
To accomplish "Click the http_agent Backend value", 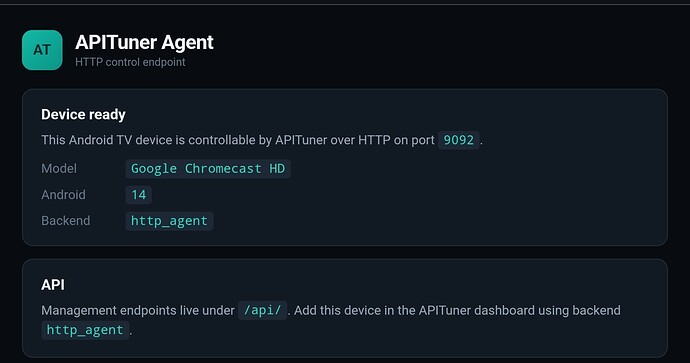I will pos(169,221).
